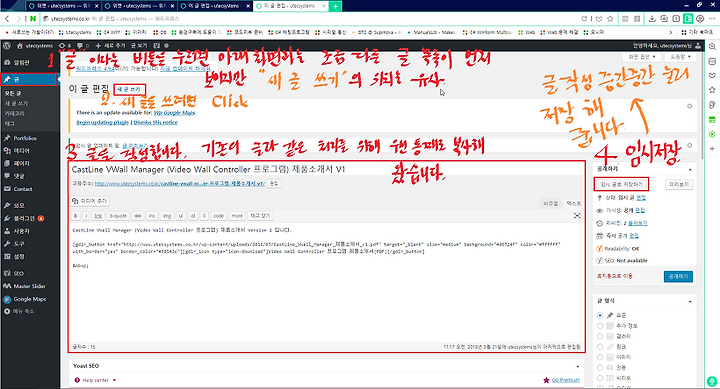The width and height of the screenshot is (720, 389).
Task: Click the '미리보기' preview button
Action: (679, 185)
